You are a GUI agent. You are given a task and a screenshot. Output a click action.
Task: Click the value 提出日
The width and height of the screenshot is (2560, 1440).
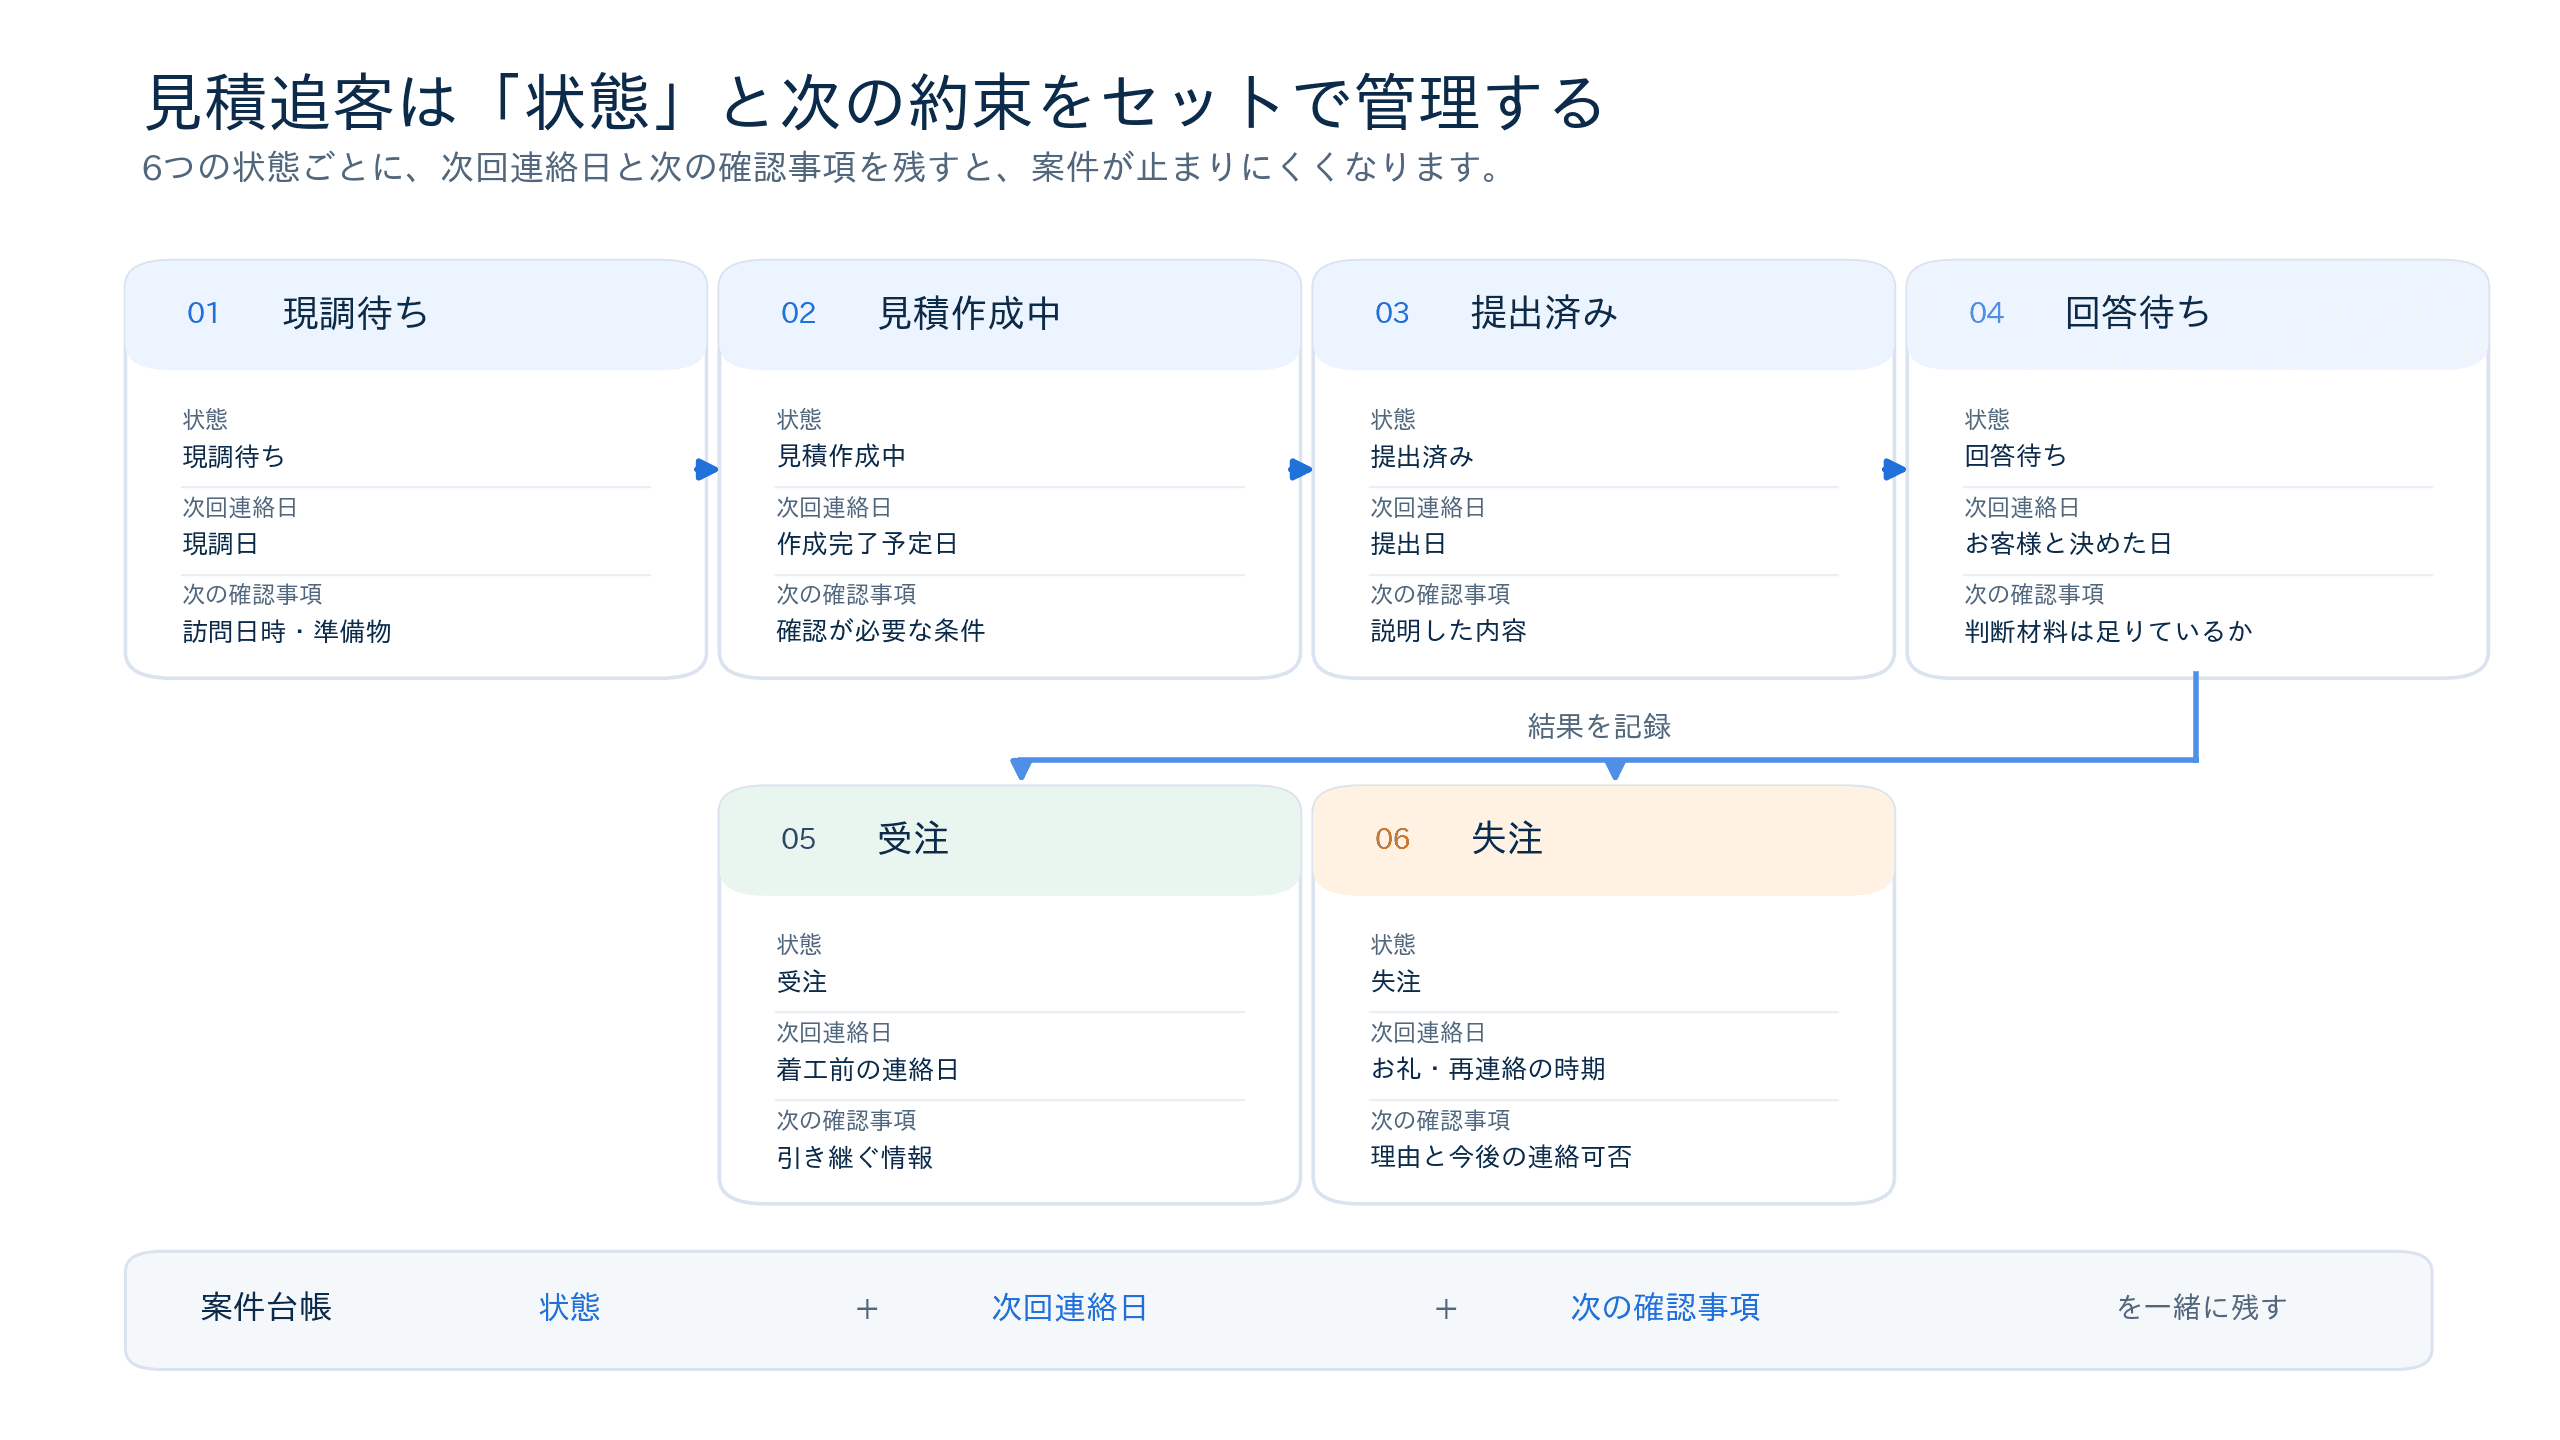(1408, 544)
